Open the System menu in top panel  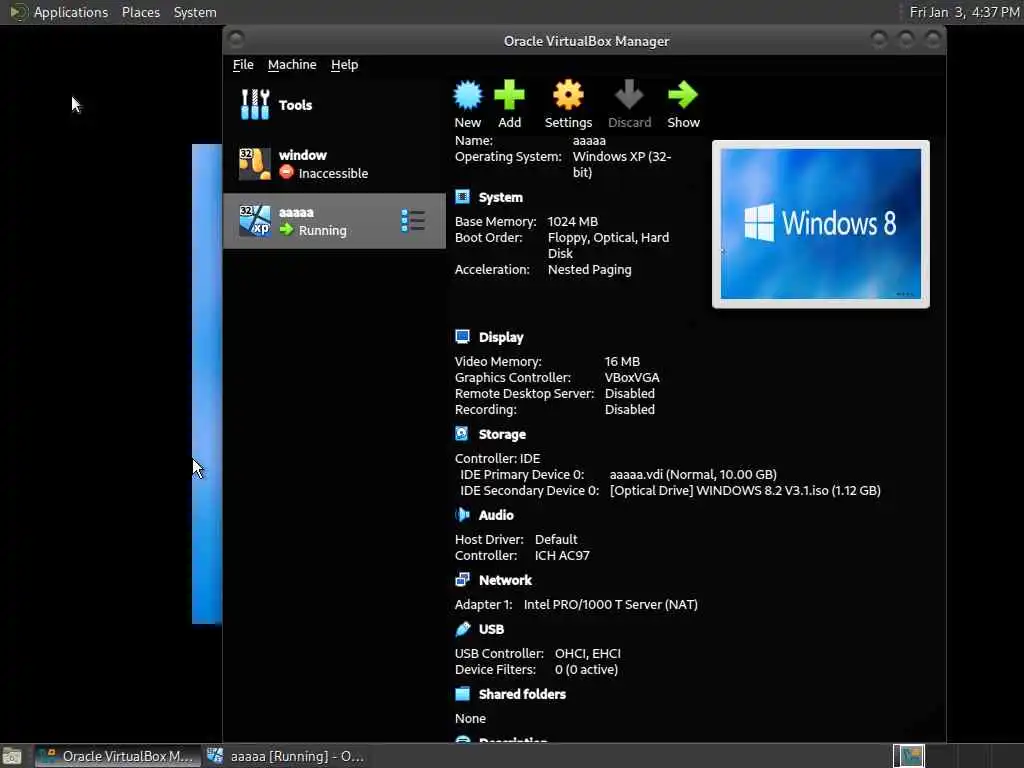(195, 12)
